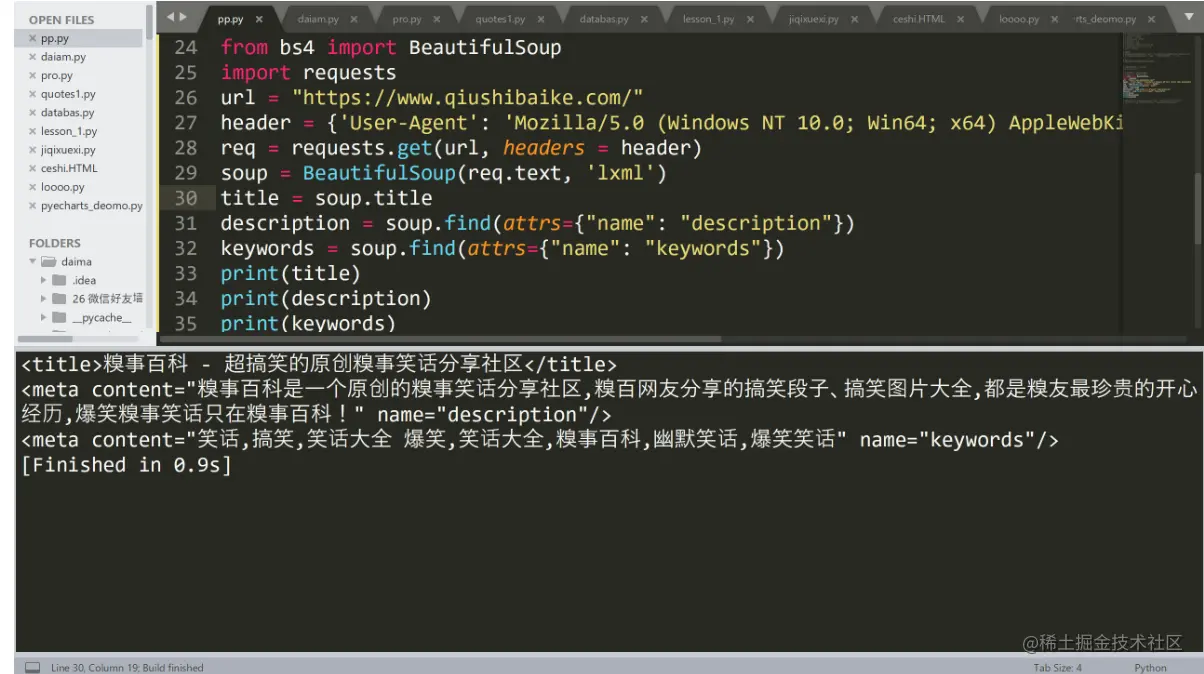Close the quotes1.py tab
The width and height of the screenshot is (1204, 674).
click(x=542, y=19)
